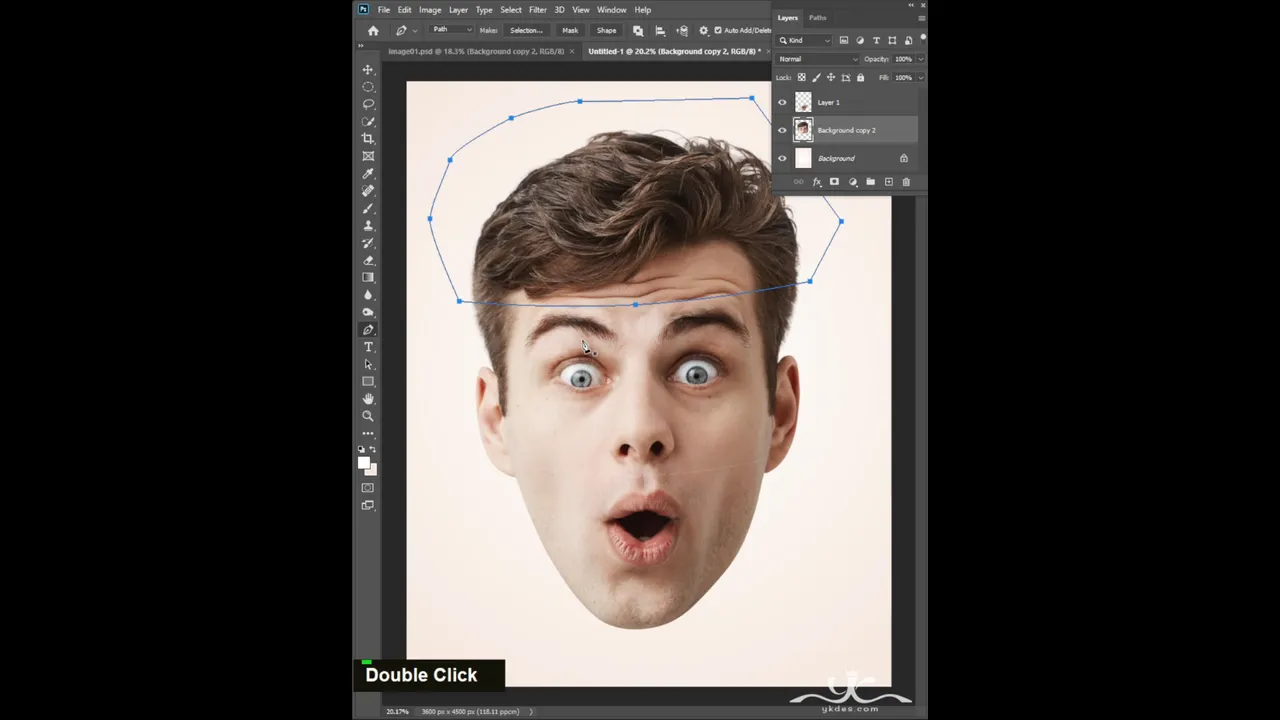
Task: Toggle the Auto Add/Delete checkbox
Action: click(x=718, y=30)
